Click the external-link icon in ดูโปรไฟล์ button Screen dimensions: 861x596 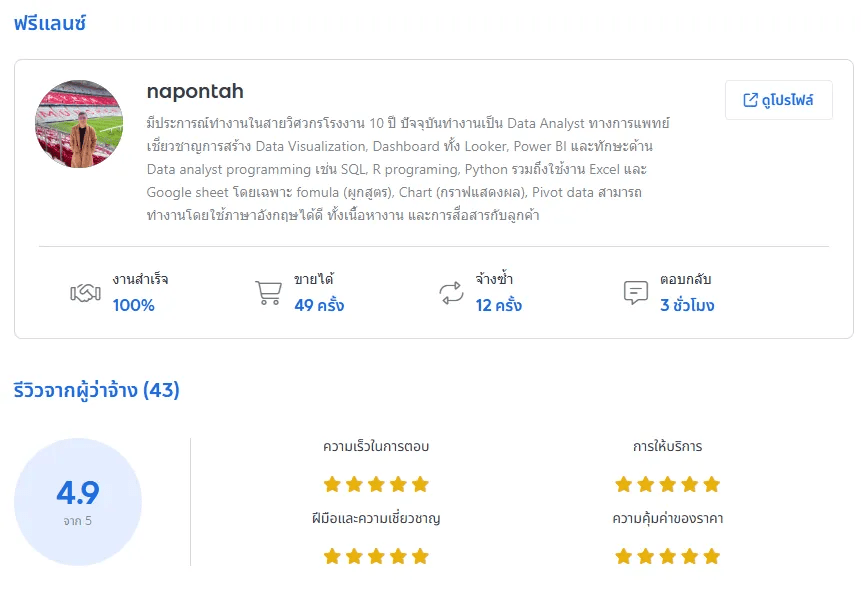(x=751, y=100)
